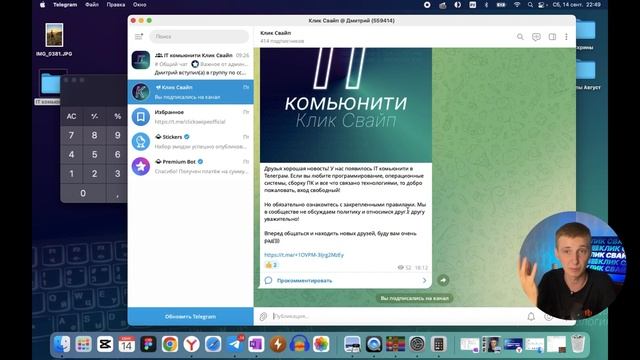Open the Apple menu
This screenshot has height=360, width=640.
click(42, 5)
